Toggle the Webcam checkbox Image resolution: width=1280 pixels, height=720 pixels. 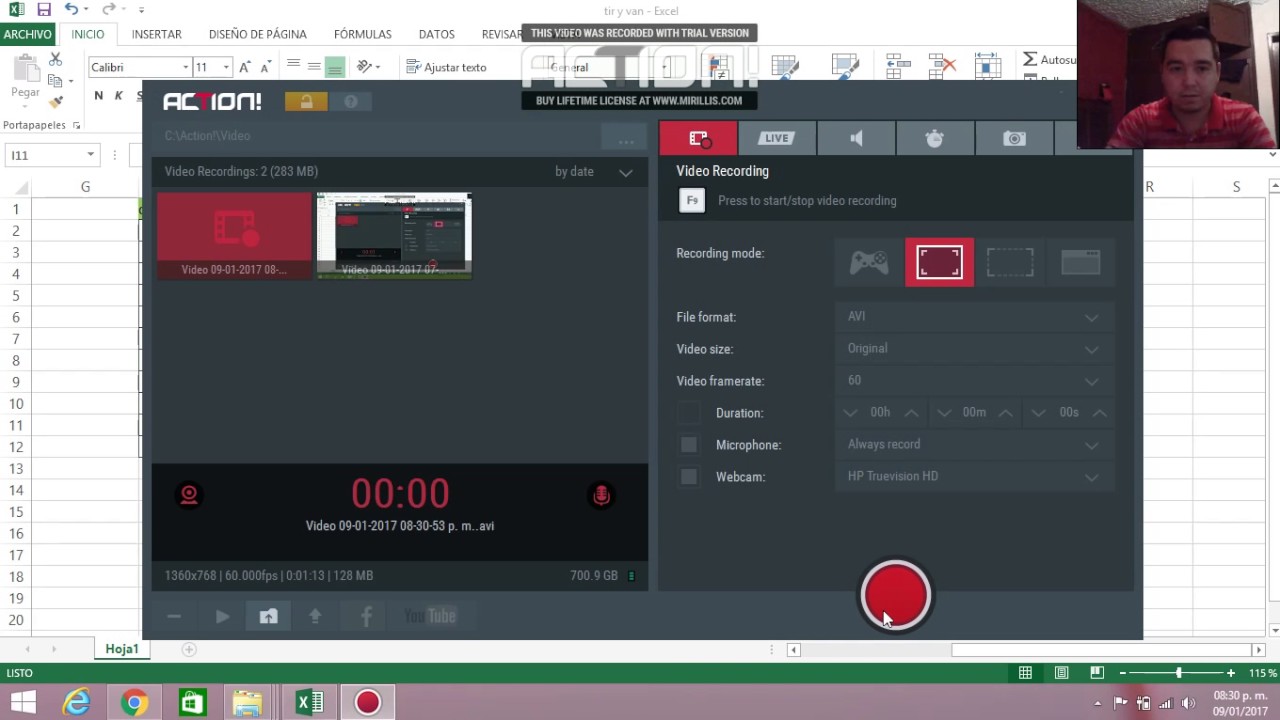[689, 477]
